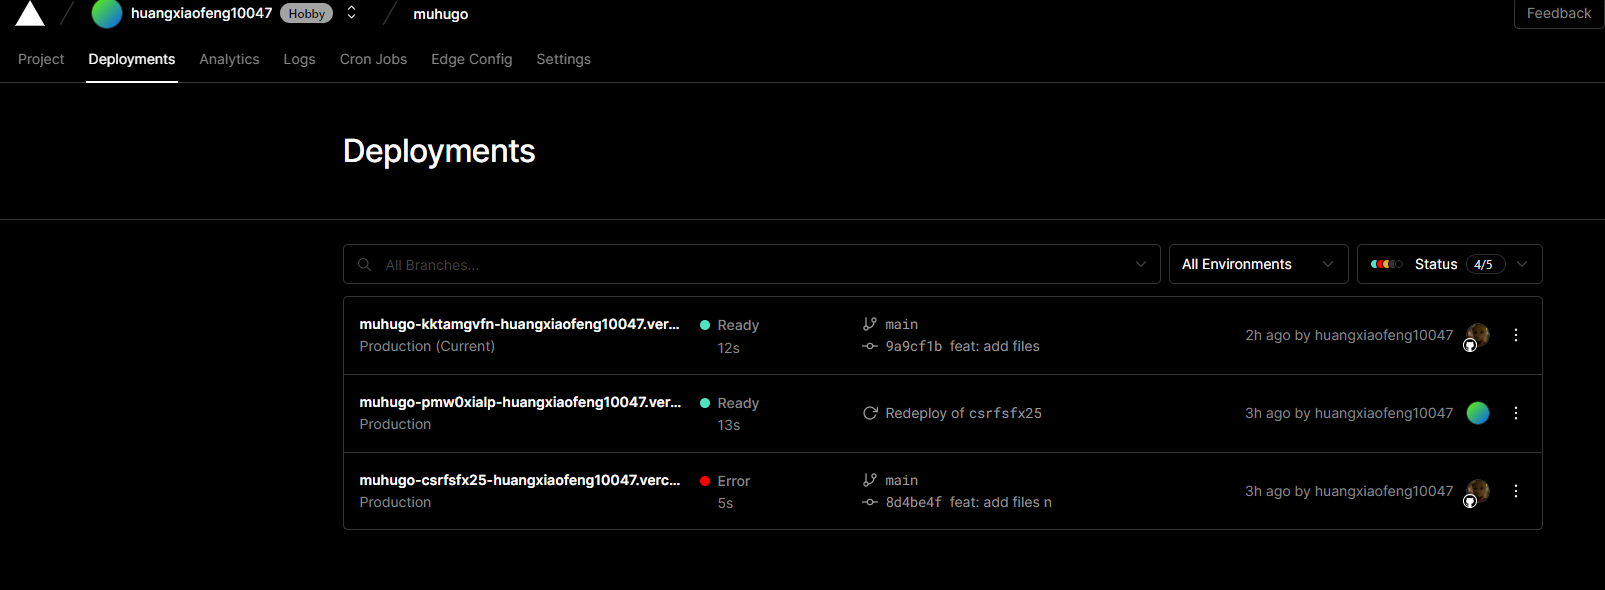Go to the Logs tab

point(299,59)
